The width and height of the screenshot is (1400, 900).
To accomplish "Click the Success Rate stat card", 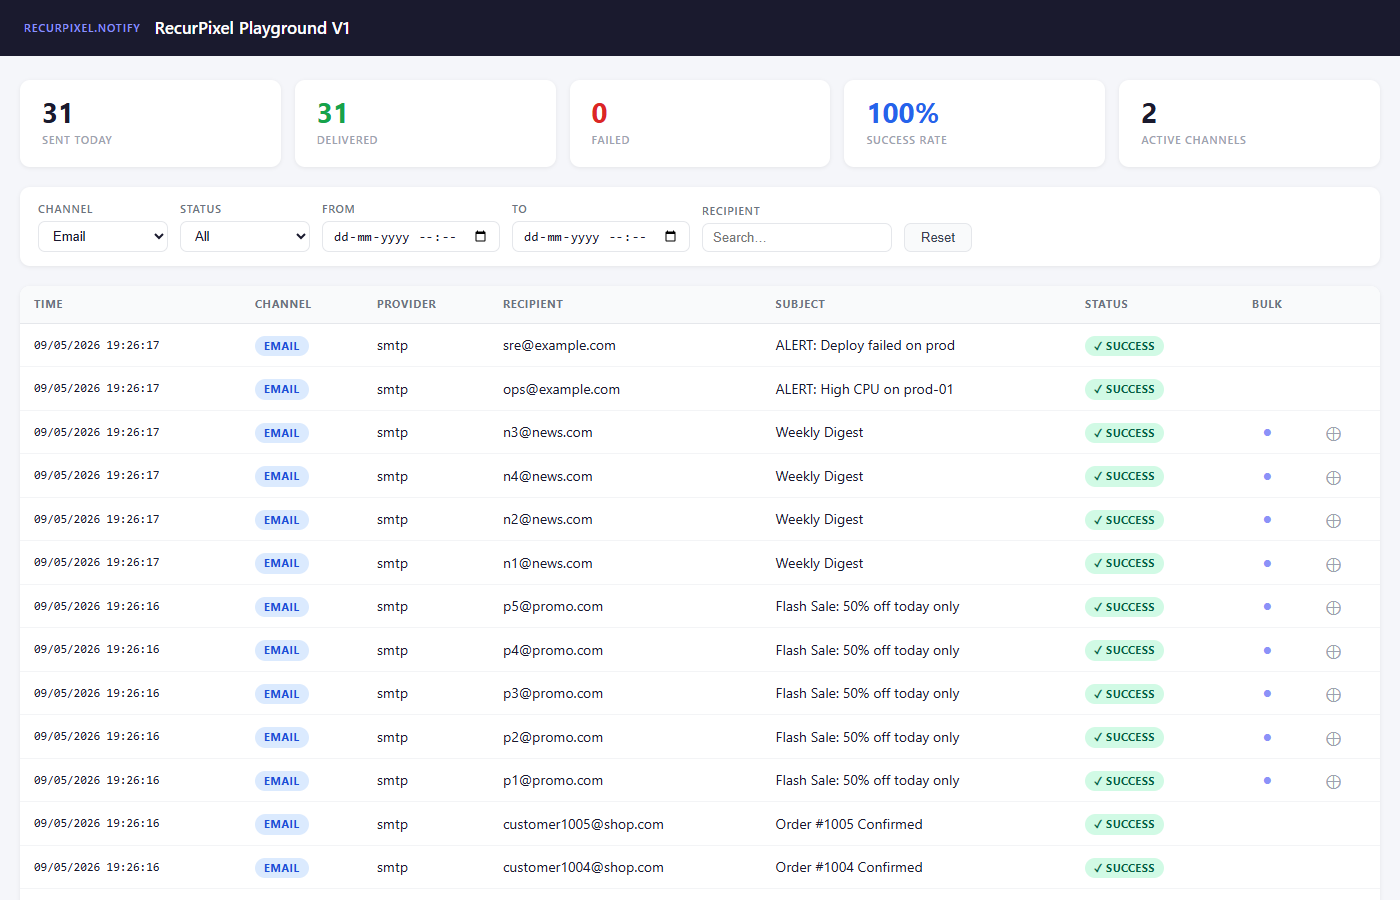I will 975,123.
